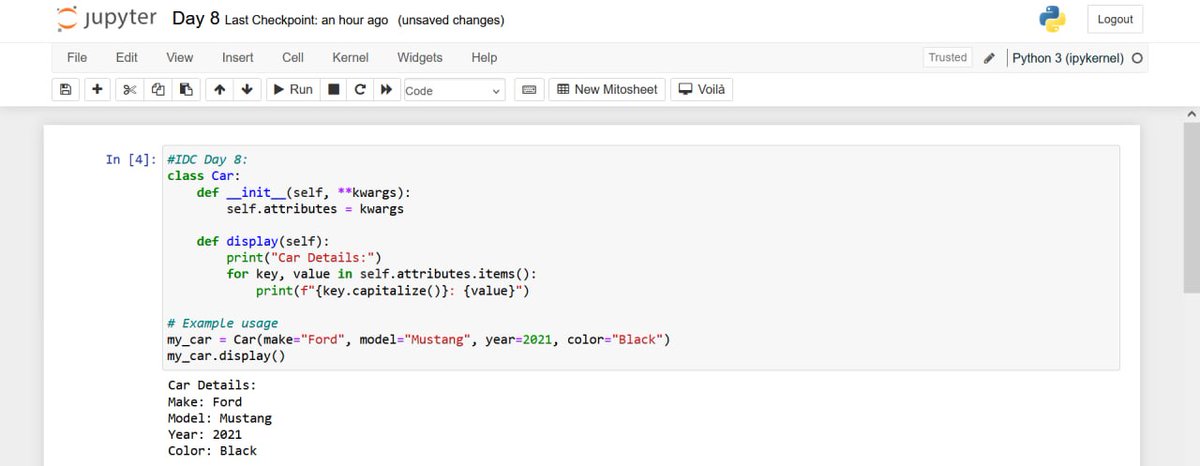Open the Edit menu
Screen dimensions: 1200x466
pos(127,57)
